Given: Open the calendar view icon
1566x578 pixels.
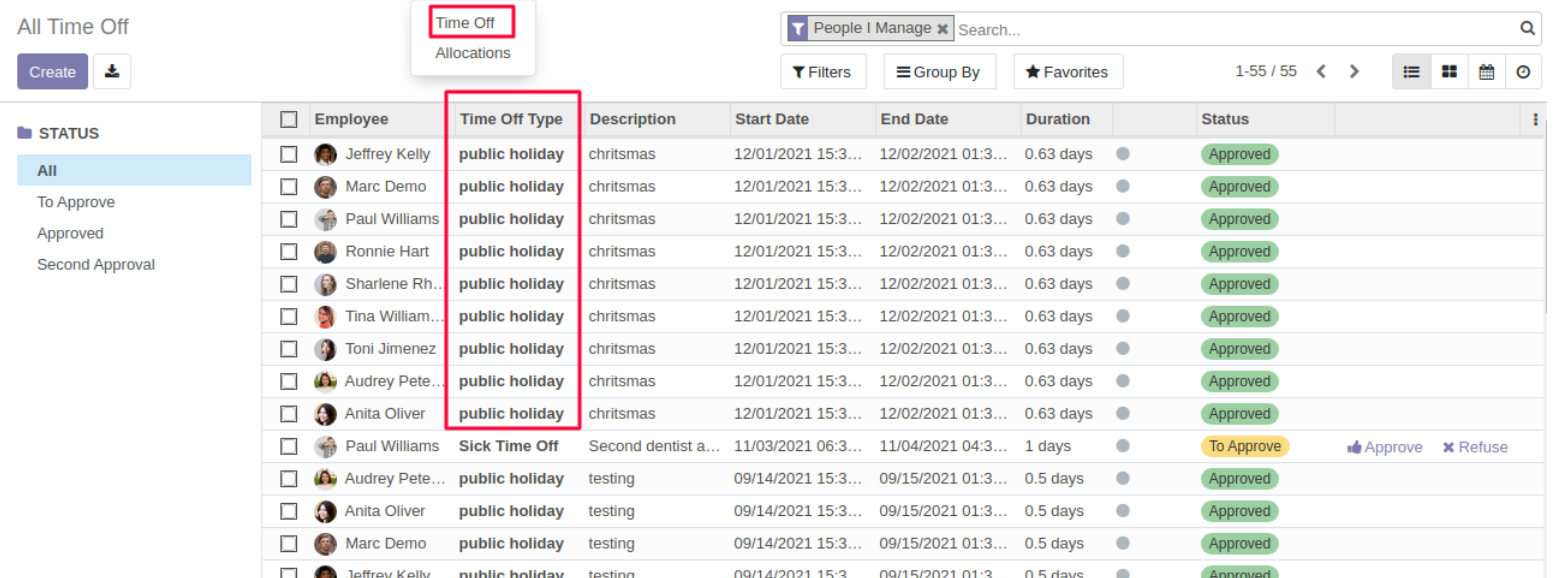Looking at the screenshot, I should click(x=1486, y=72).
